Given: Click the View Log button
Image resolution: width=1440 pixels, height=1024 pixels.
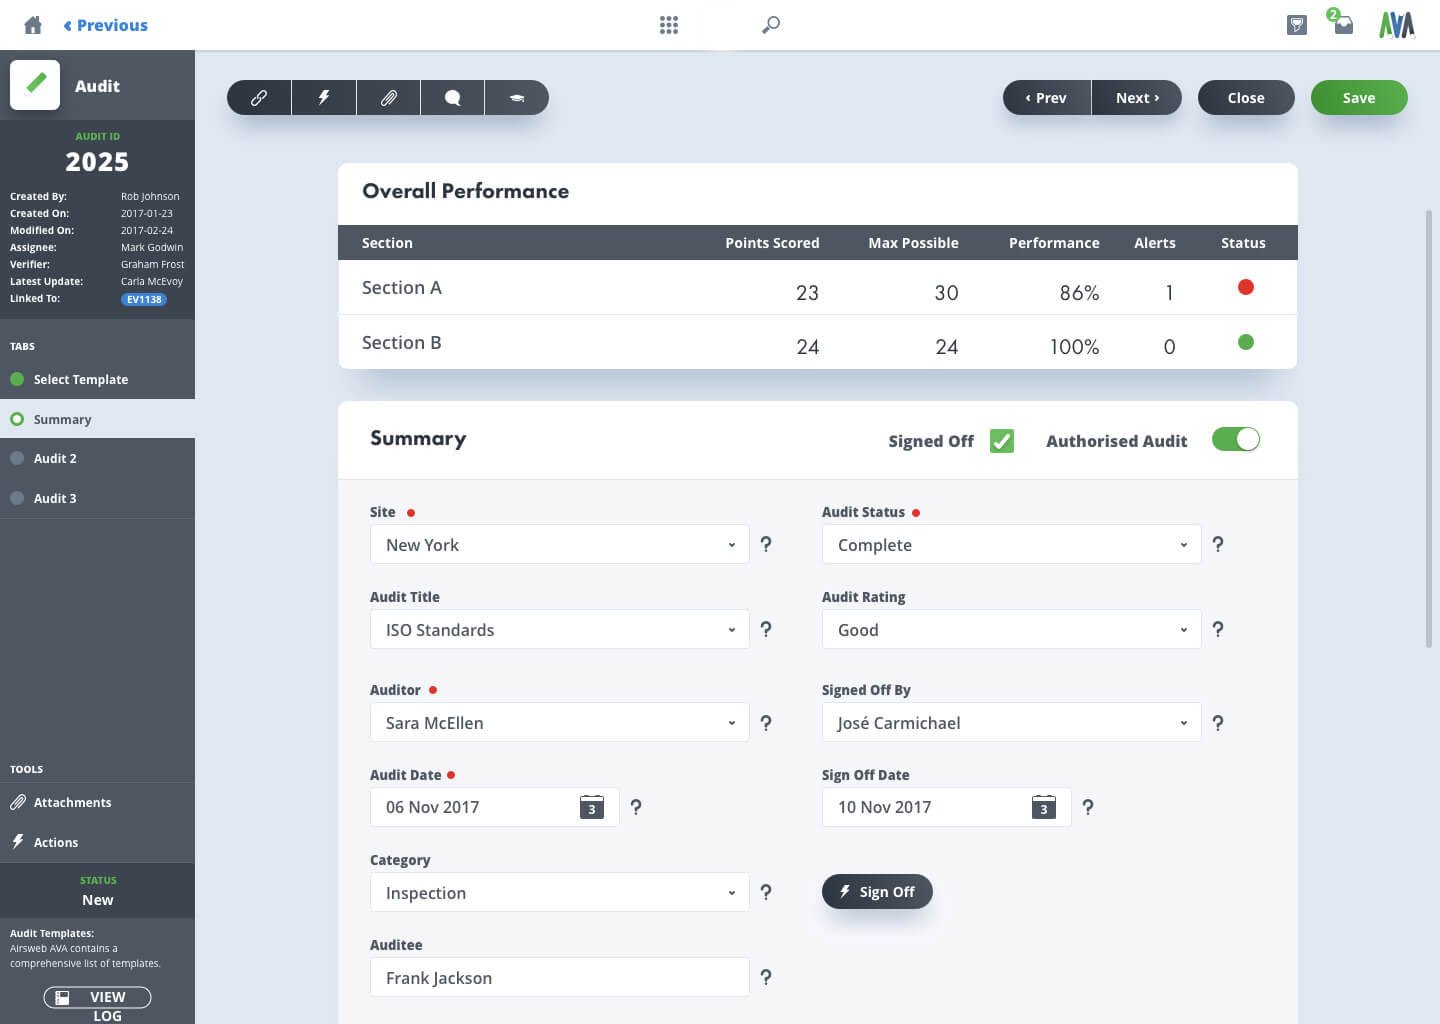Looking at the screenshot, I should click(97, 997).
